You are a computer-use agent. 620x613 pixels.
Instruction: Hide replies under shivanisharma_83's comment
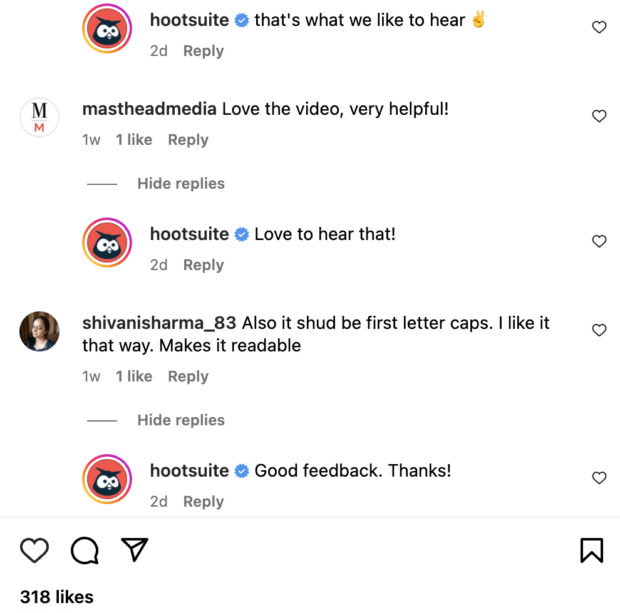pos(181,420)
